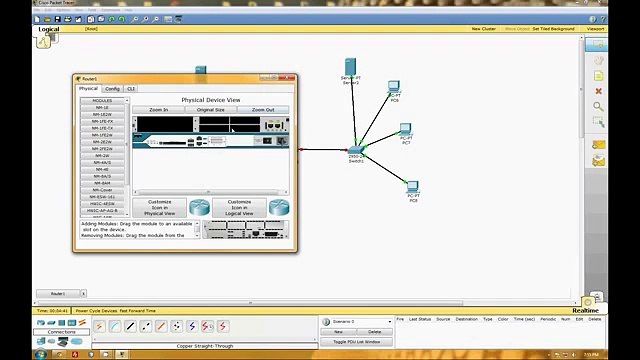The image size is (640, 360).
Task: Open the Logical workspace tab
Action: coord(49,29)
